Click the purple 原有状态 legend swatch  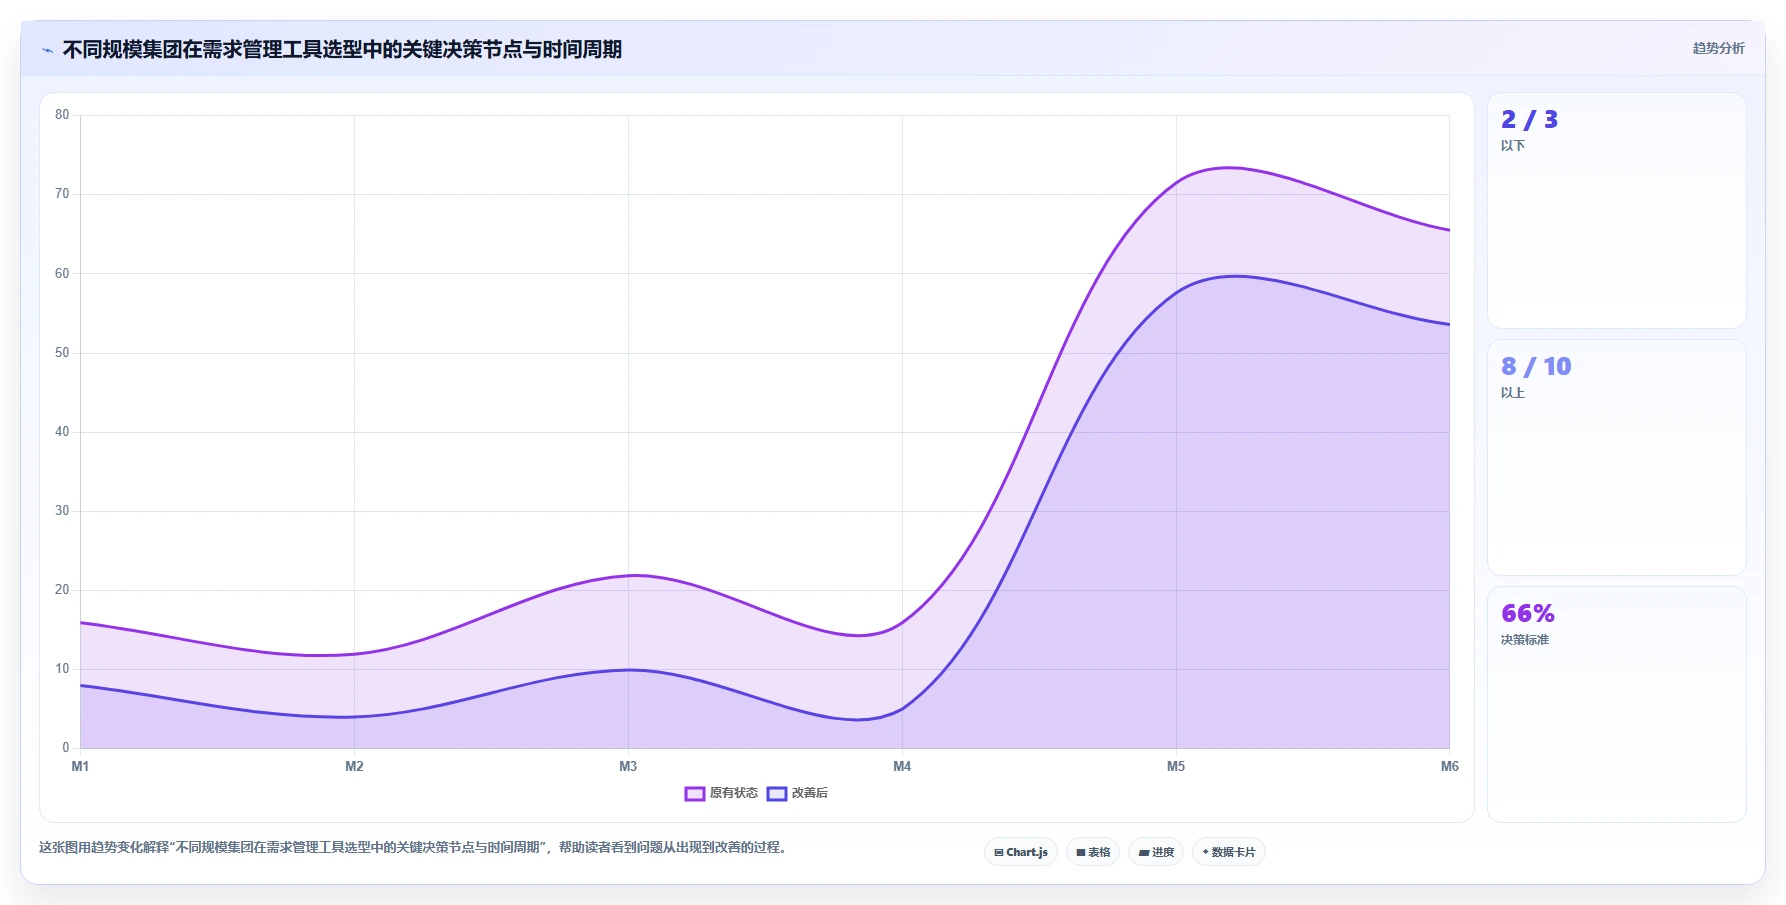[695, 794]
